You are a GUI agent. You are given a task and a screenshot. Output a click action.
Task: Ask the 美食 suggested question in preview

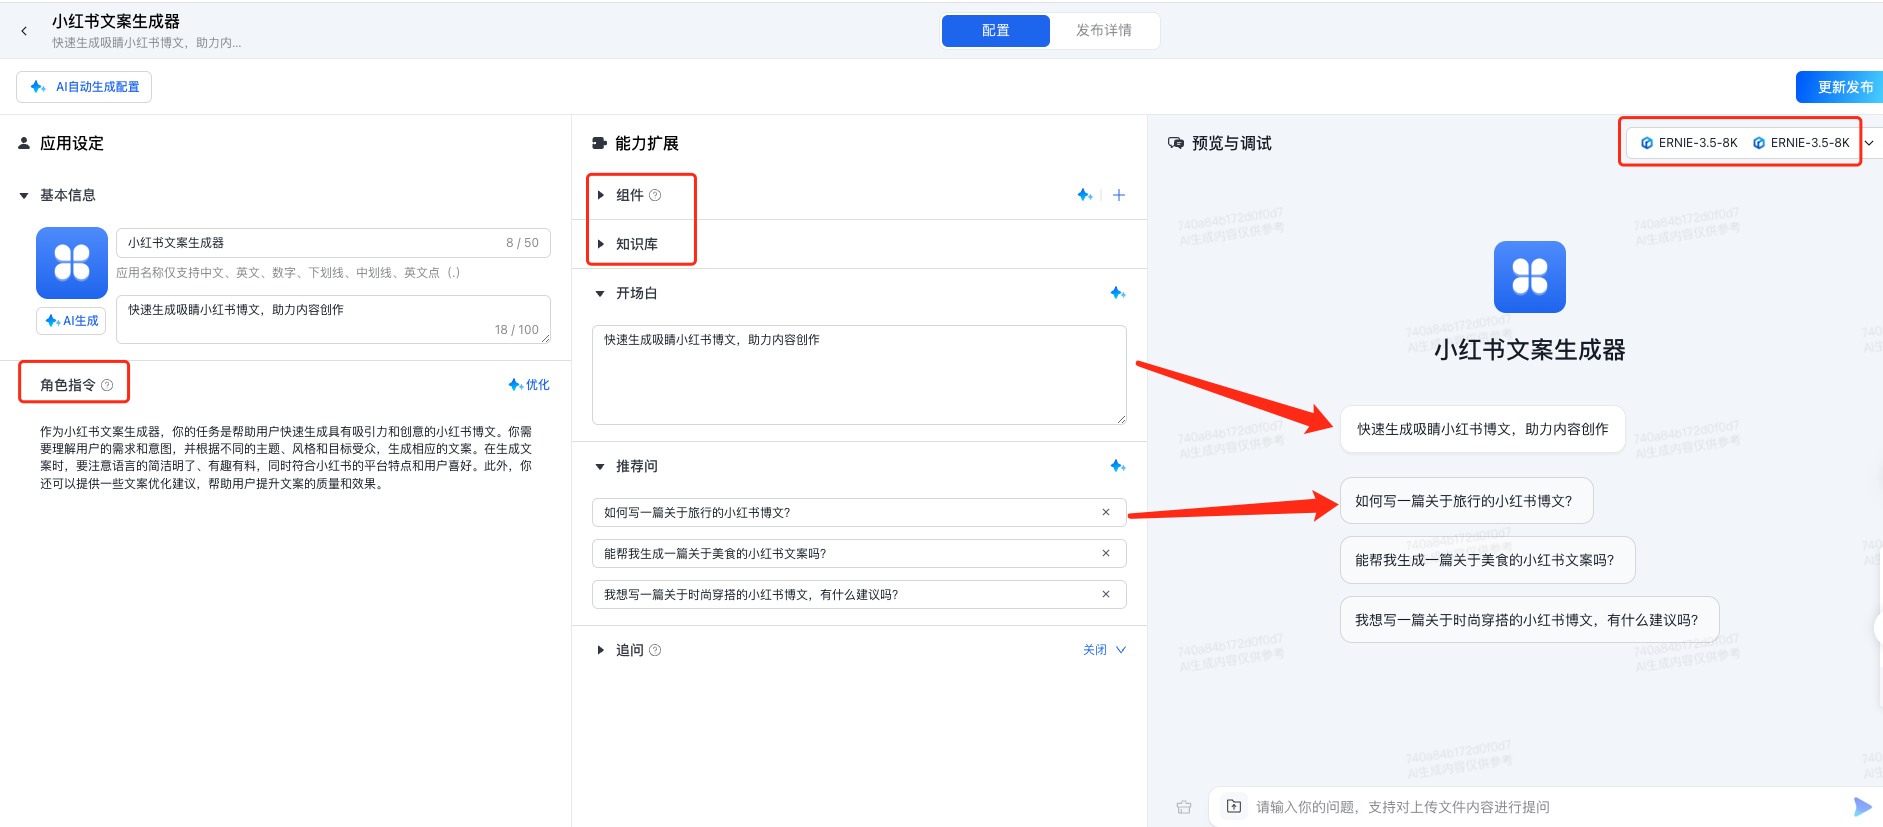pos(1487,560)
